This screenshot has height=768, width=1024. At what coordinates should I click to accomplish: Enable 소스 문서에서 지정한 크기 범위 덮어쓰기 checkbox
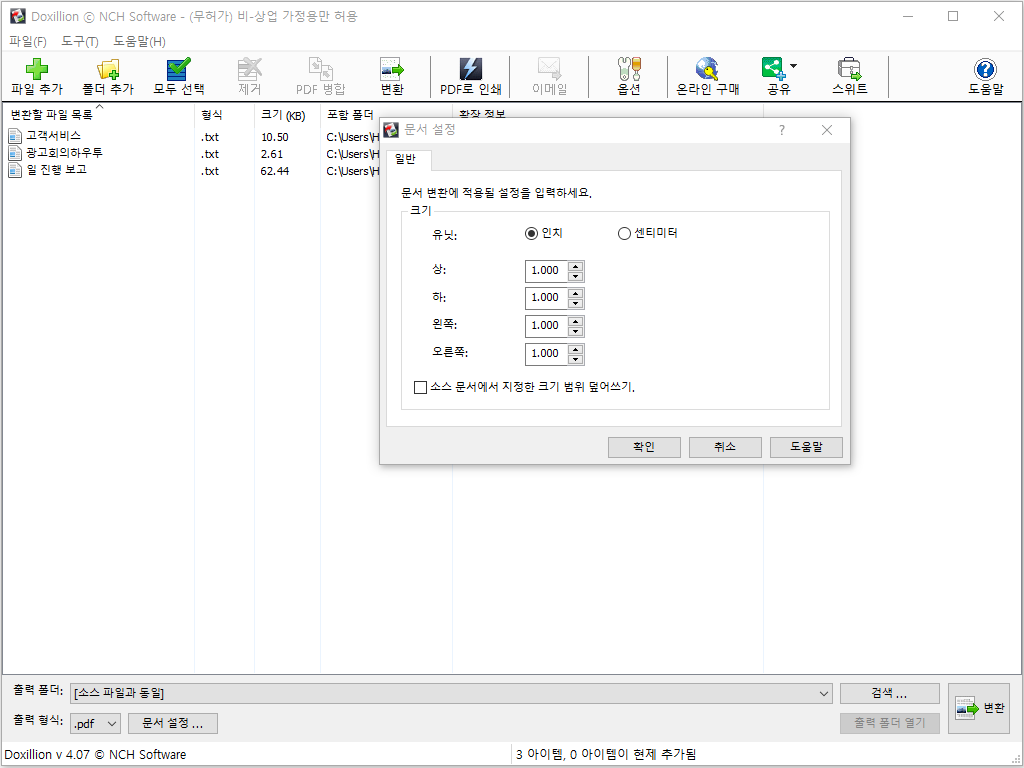(421, 387)
